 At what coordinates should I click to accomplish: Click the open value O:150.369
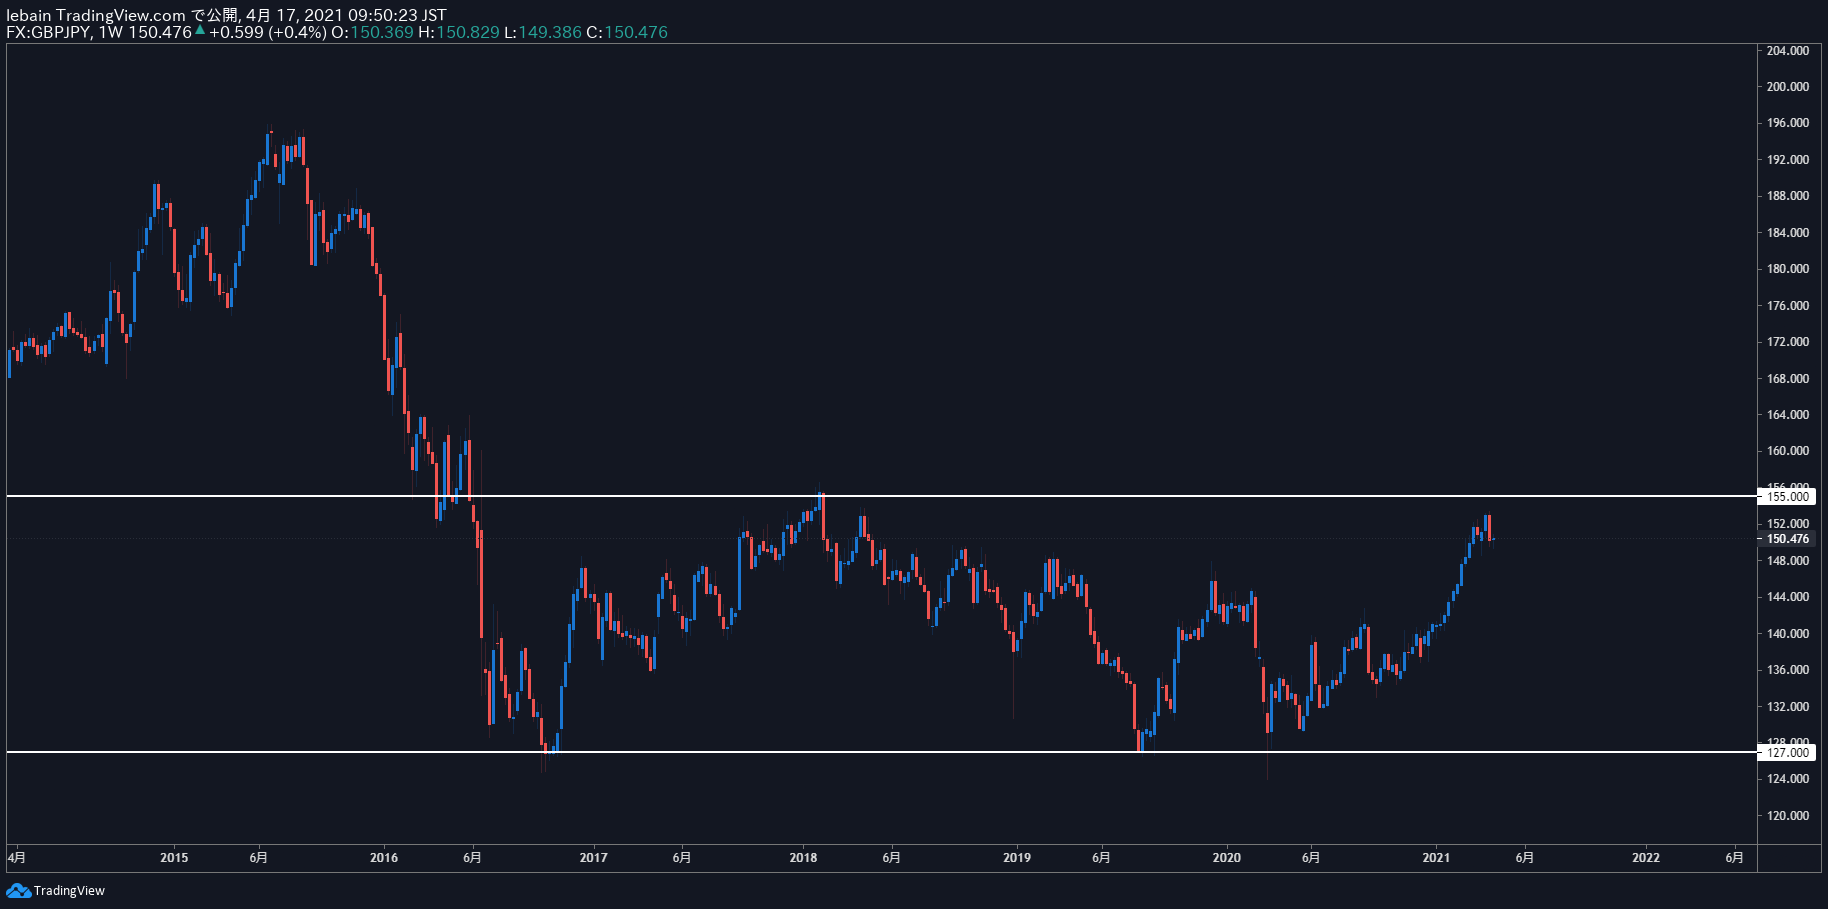(372, 32)
